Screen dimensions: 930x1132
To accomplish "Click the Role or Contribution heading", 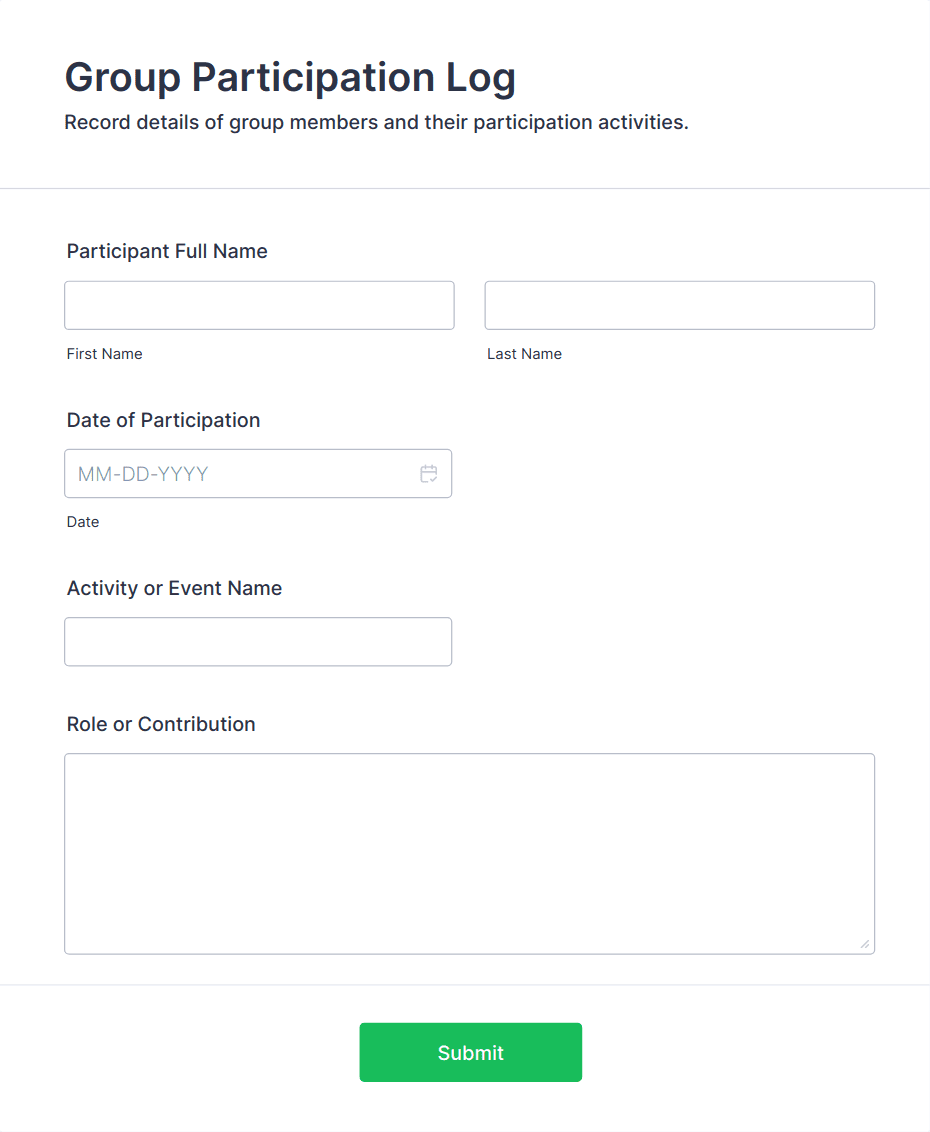I will (160, 724).
